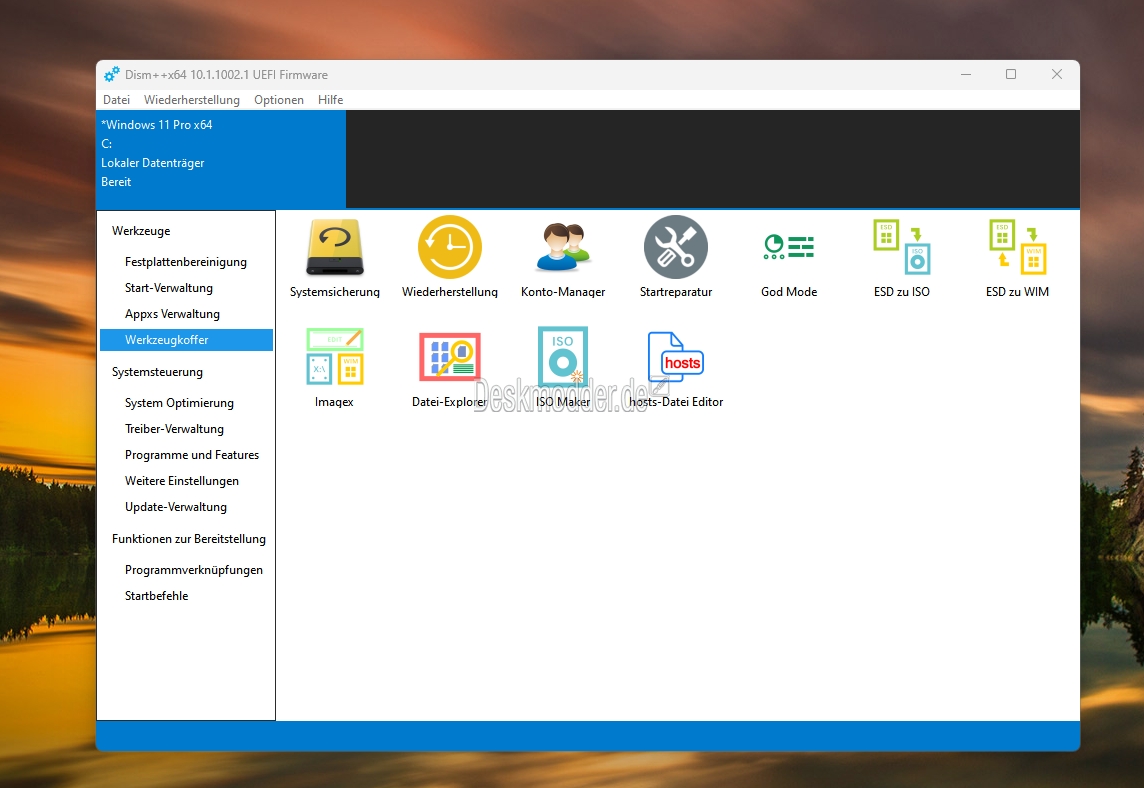Open Startbefehle entry

click(x=156, y=596)
